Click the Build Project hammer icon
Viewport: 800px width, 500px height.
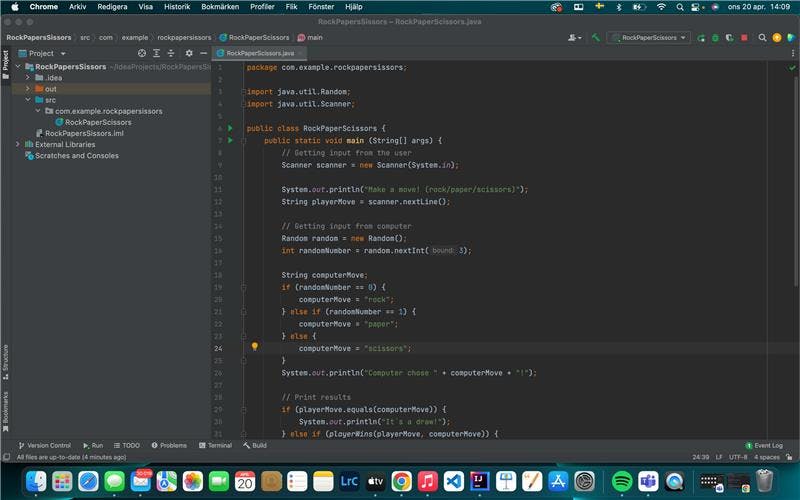click(x=596, y=38)
